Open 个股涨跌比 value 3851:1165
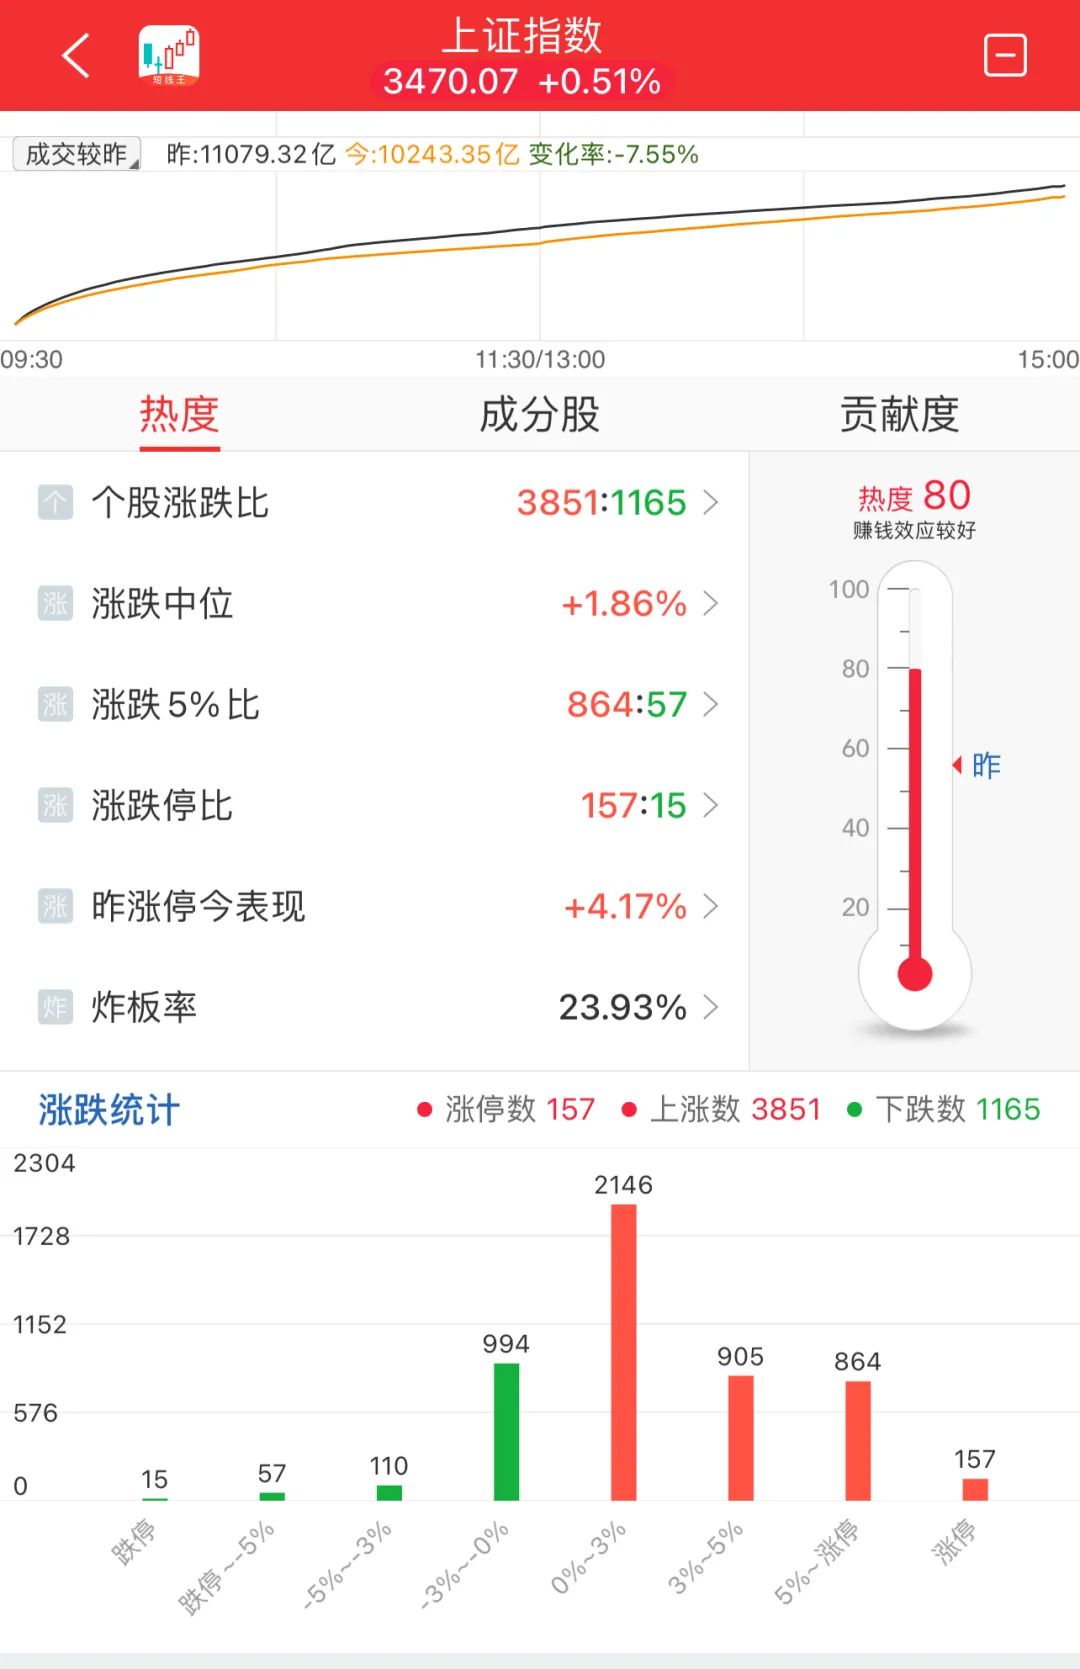This screenshot has height=1669, width=1080. pos(602,502)
